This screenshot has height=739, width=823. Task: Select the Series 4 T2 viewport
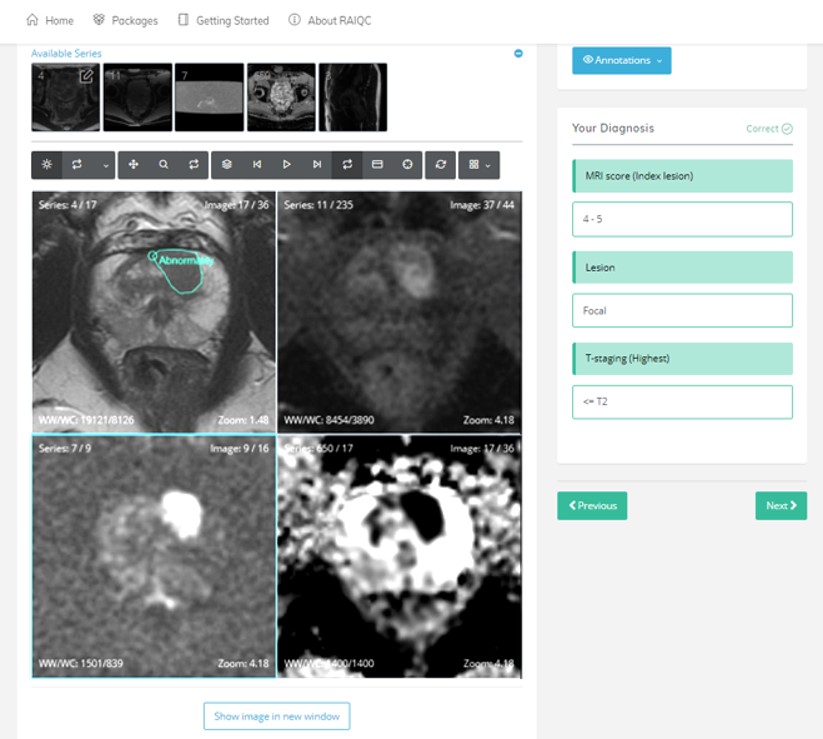click(x=154, y=312)
